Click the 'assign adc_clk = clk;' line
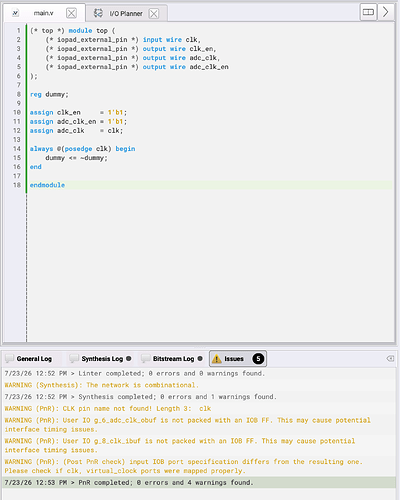Viewport: 400px width, 500px height. pos(76,131)
